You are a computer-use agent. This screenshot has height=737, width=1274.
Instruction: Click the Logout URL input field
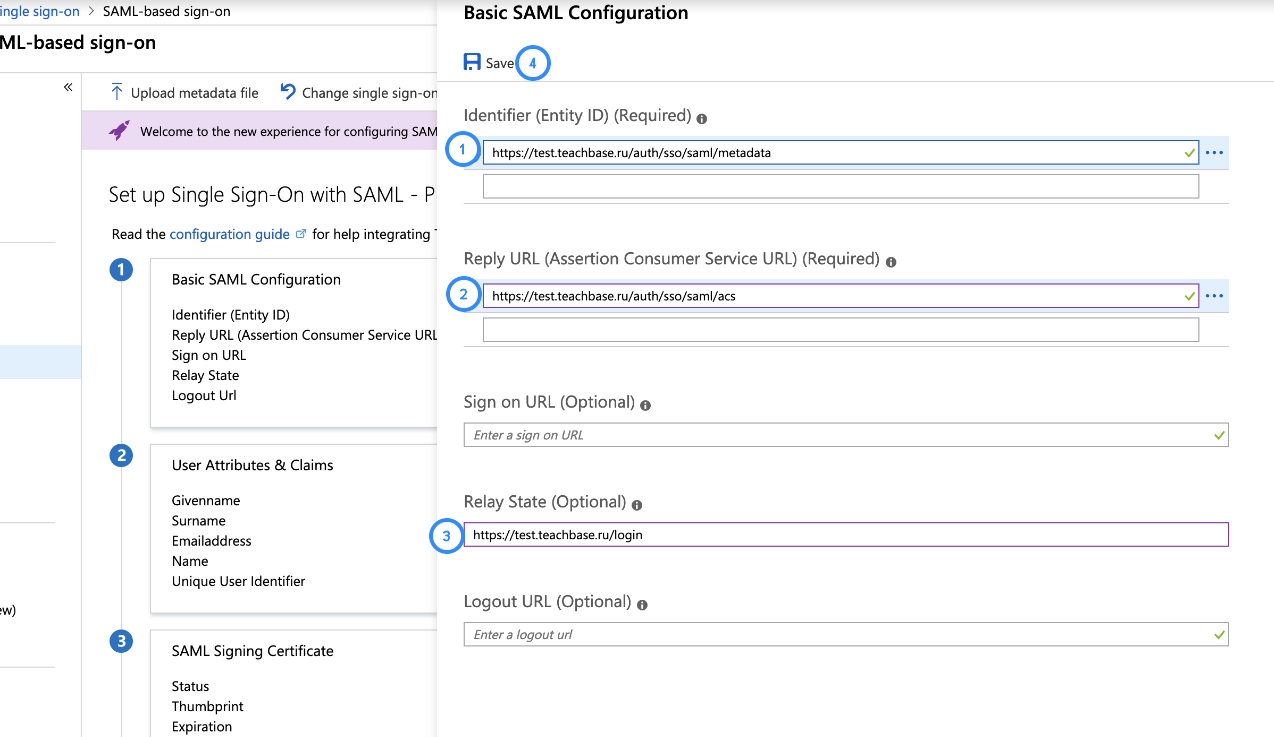tap(846, 634)
